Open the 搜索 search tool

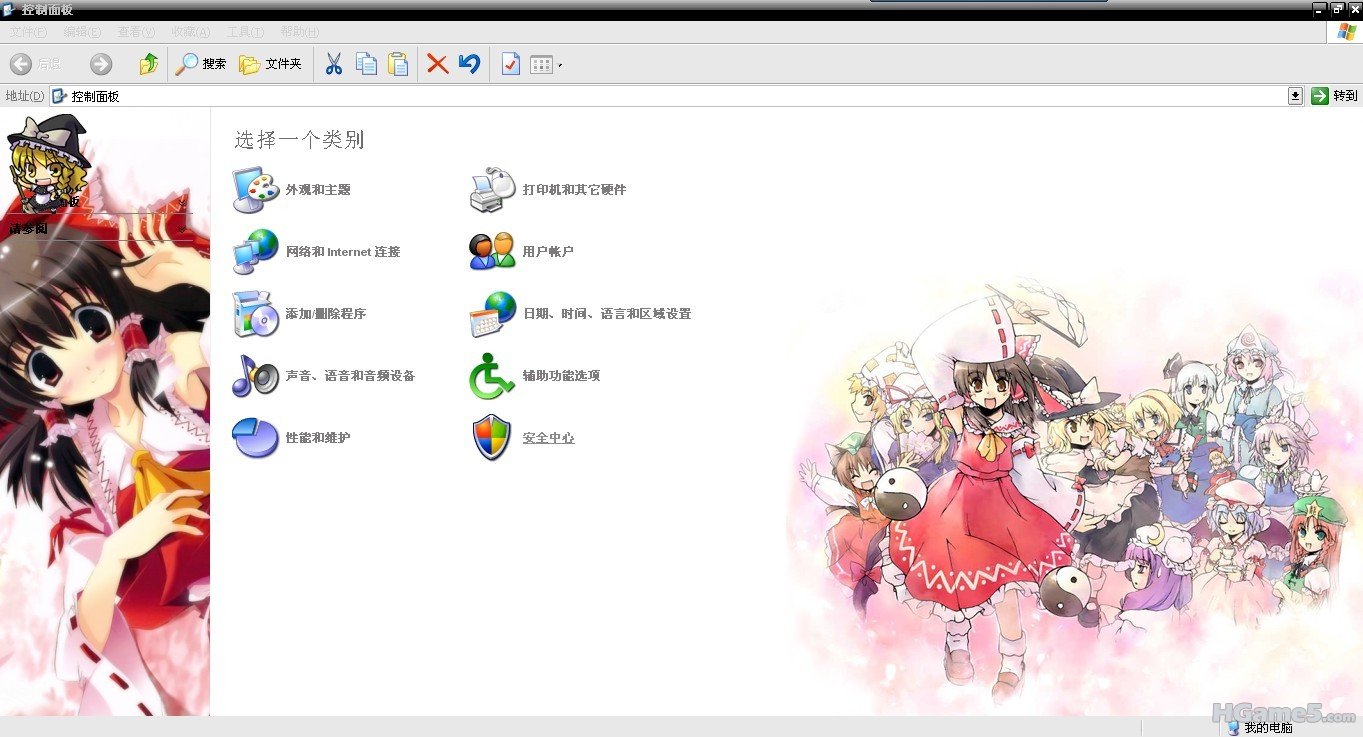201,64
